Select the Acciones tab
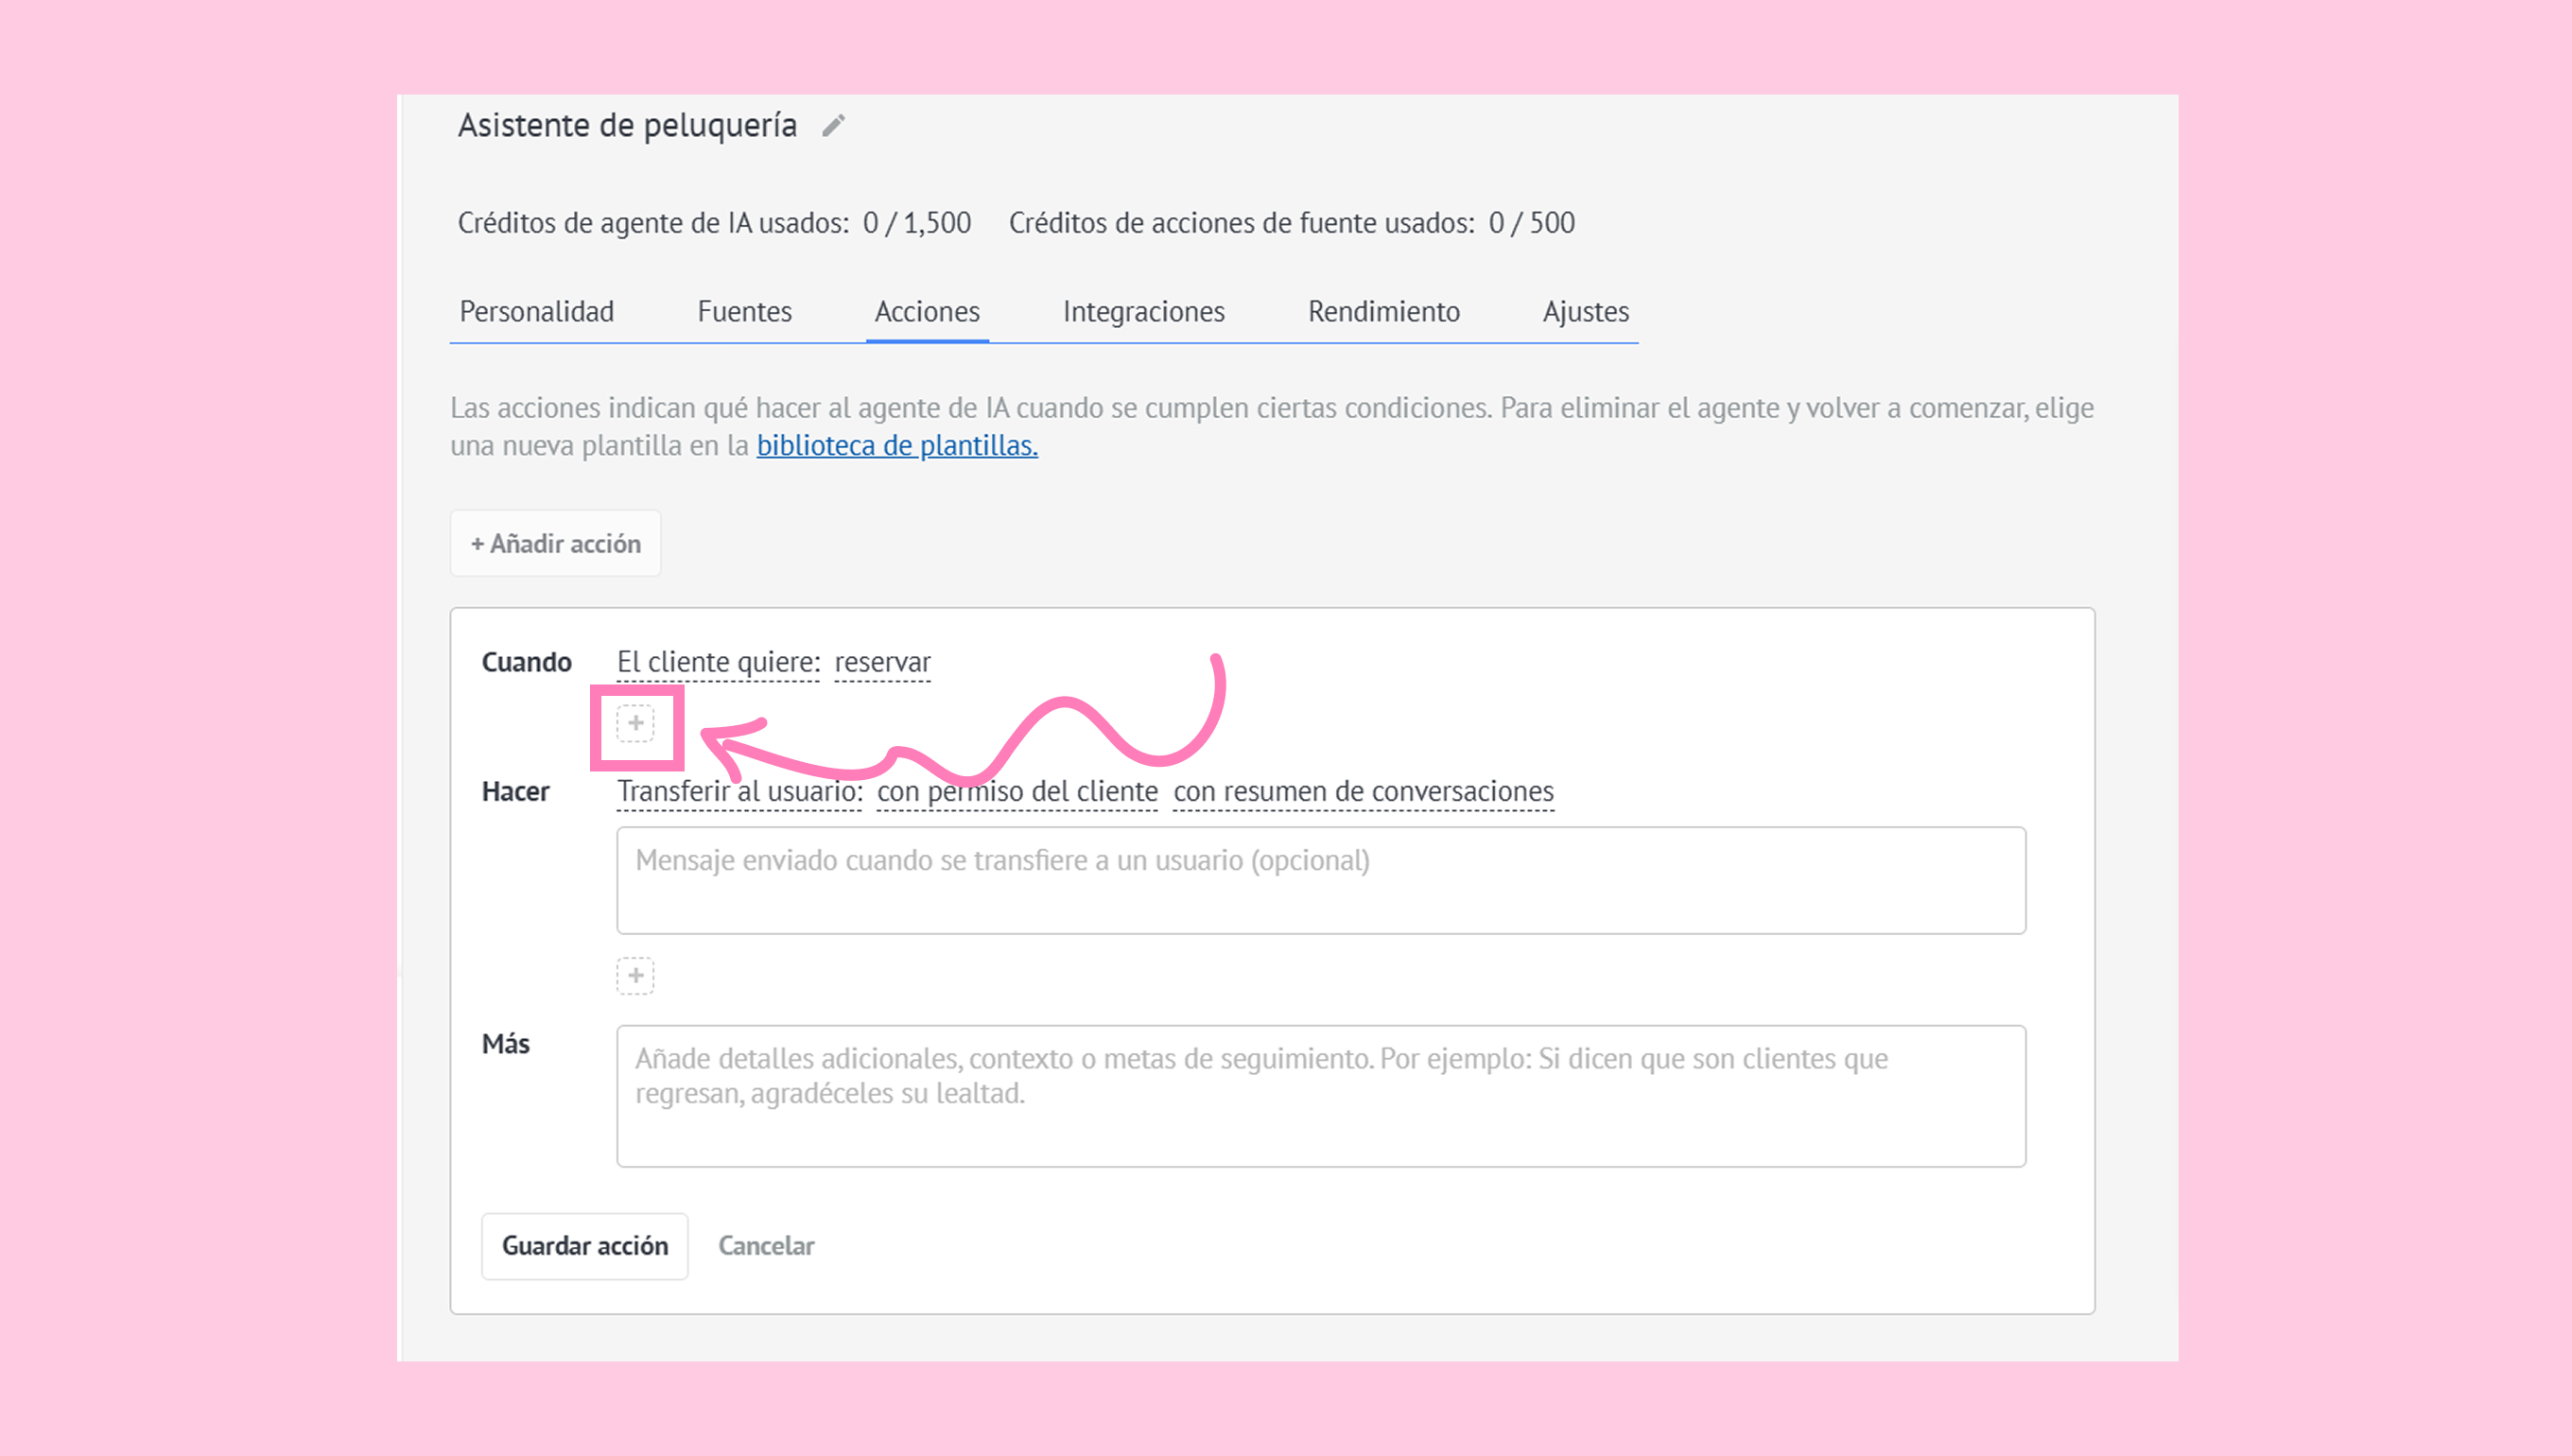 [926, 312]
